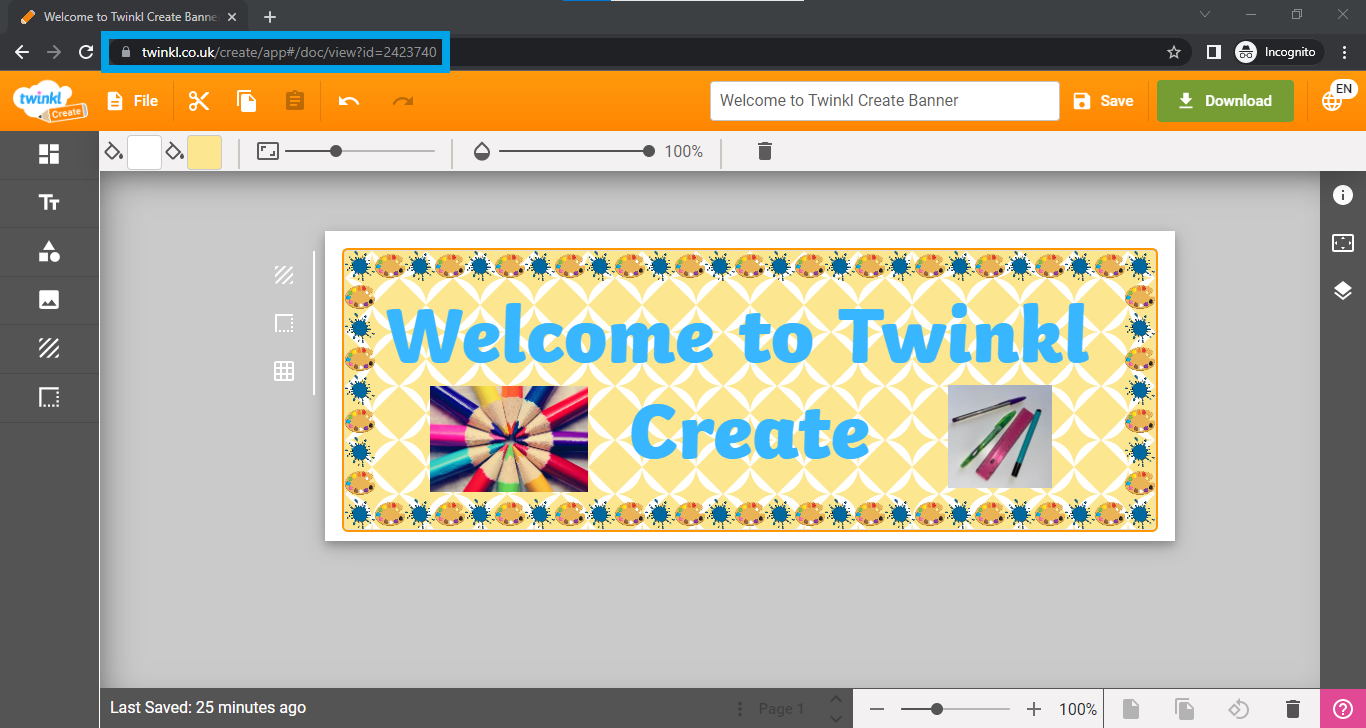Open the Backgrounds panel in sidebar
1366x728 pixels.
click(49, 349)
